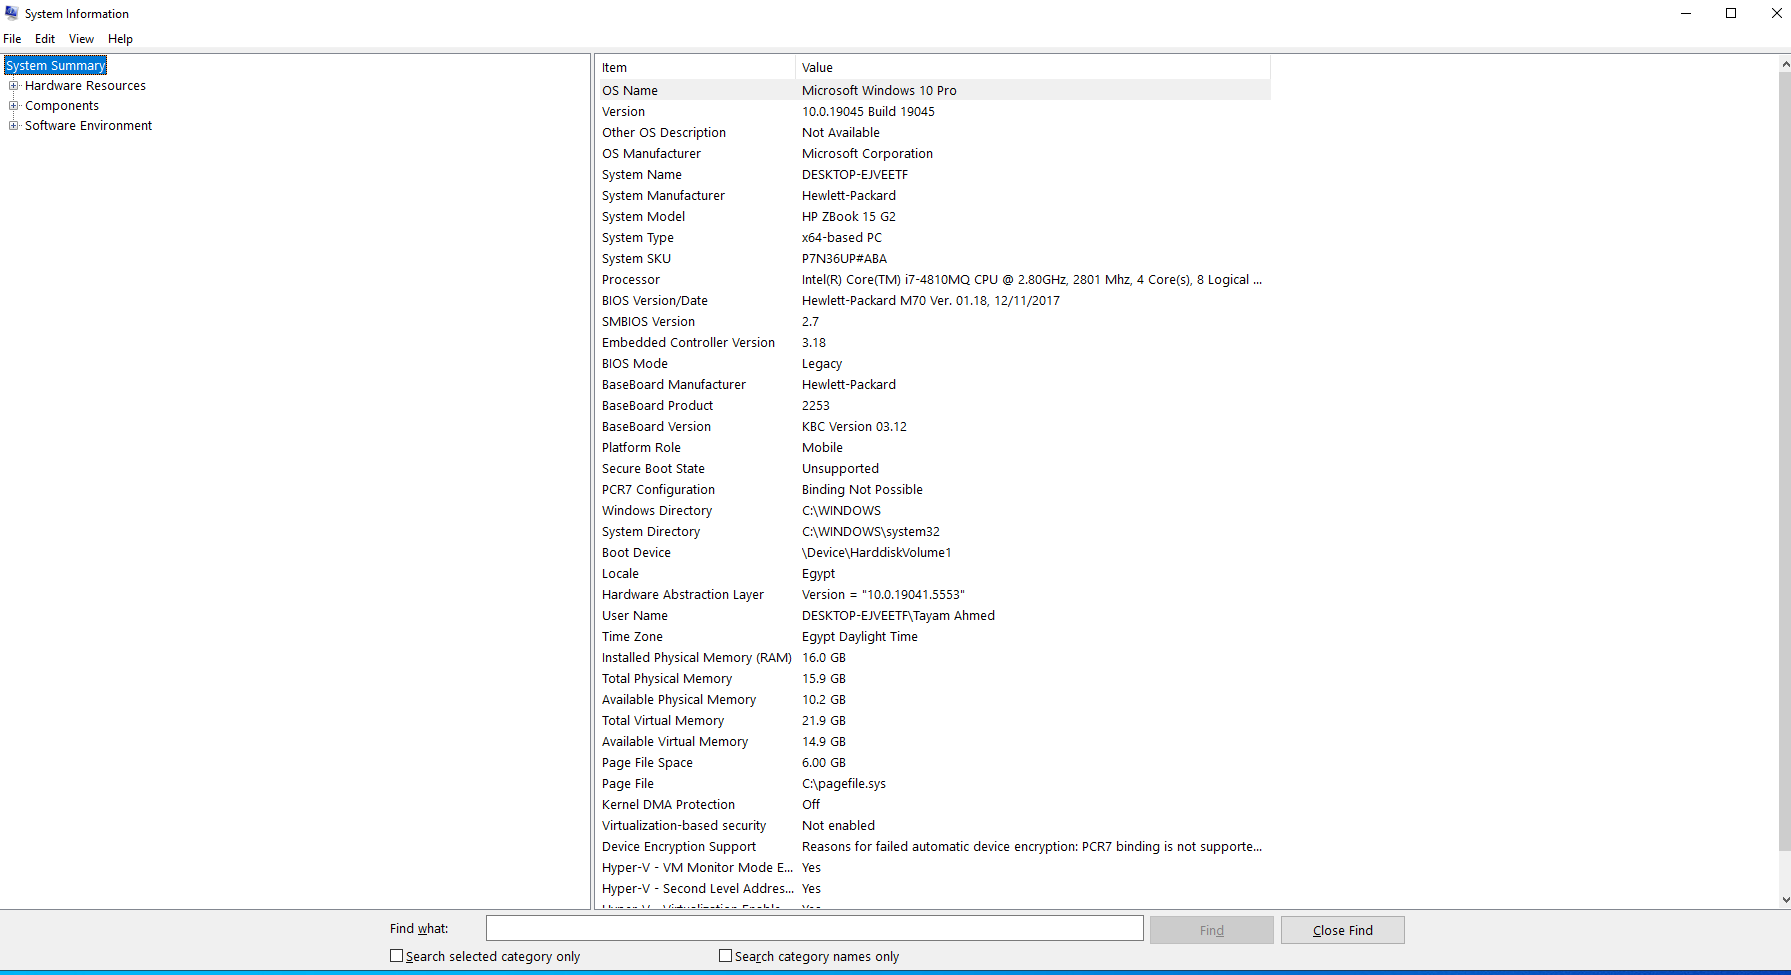The width and height of the screenshot is (1791, 975).
Task: Click the Binding Not Possible value
Action: click(x=862, y=490)
